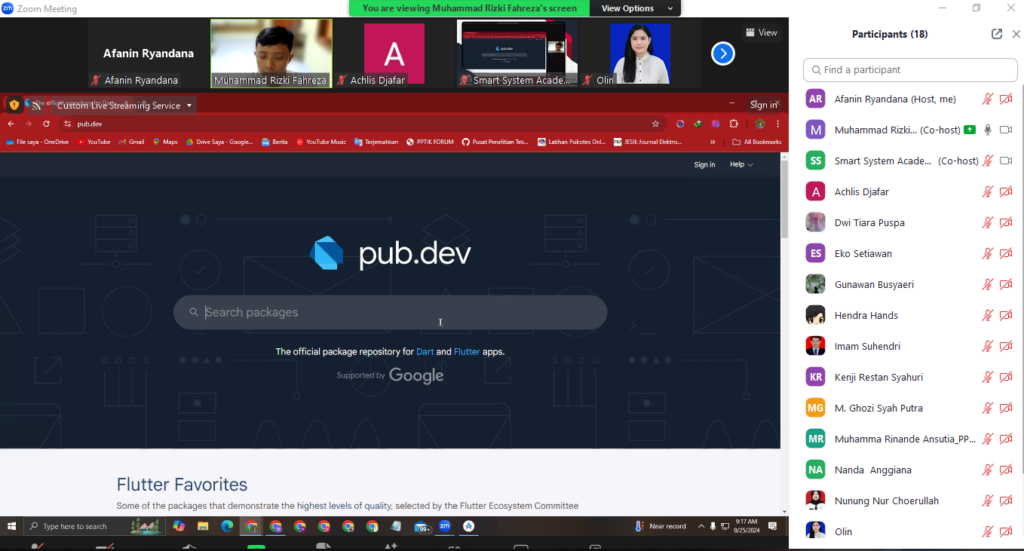Screen dimensions: 1024x551
Task: Toggle Dwi Tiara Puspa's camera icon
Action: [1006, 223]
